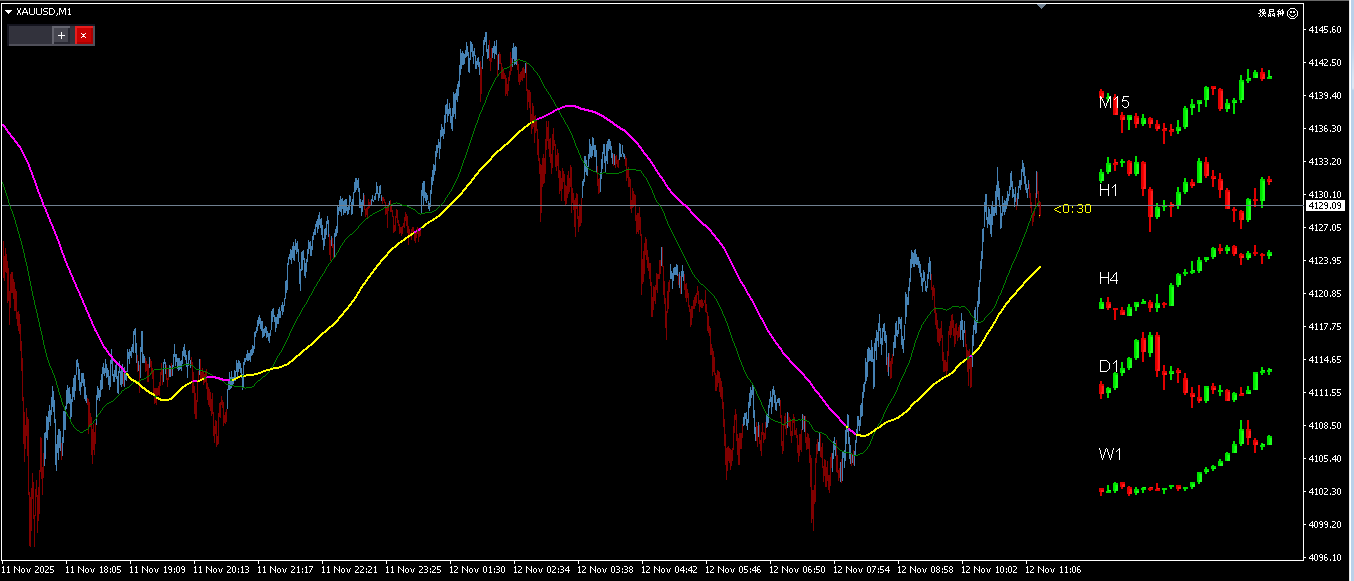Click the current price tag 4129.09
This screenshot has width=1354, height=581.
click(x=1324, y=205)
